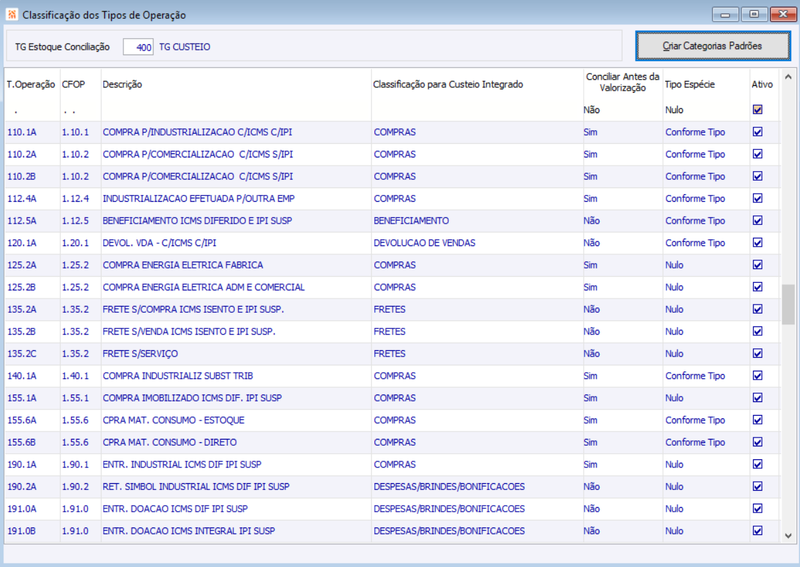Screen dimensions: 800x567
Task: Toggle Ativo checkbox for row 191.0B
Action: pyautogui.click(x=758, y=531)
